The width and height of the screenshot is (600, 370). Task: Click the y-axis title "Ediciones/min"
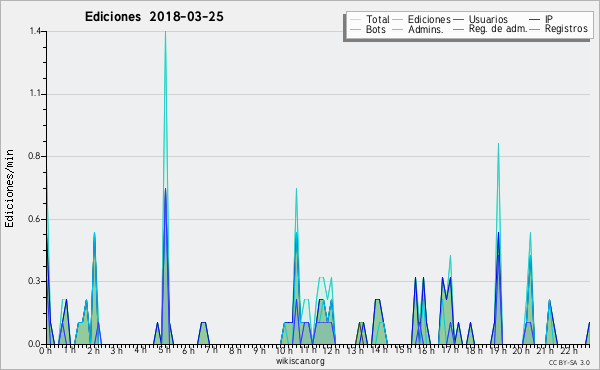9,188
